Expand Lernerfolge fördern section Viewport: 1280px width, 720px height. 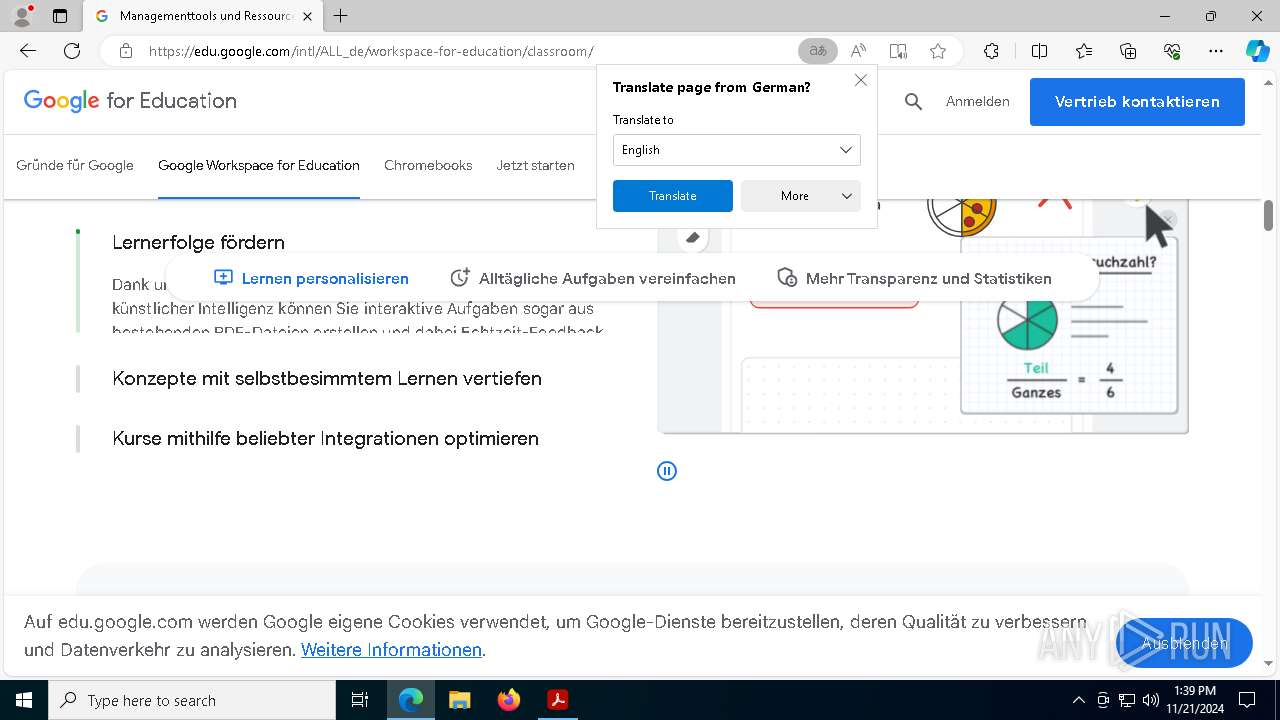198,242
